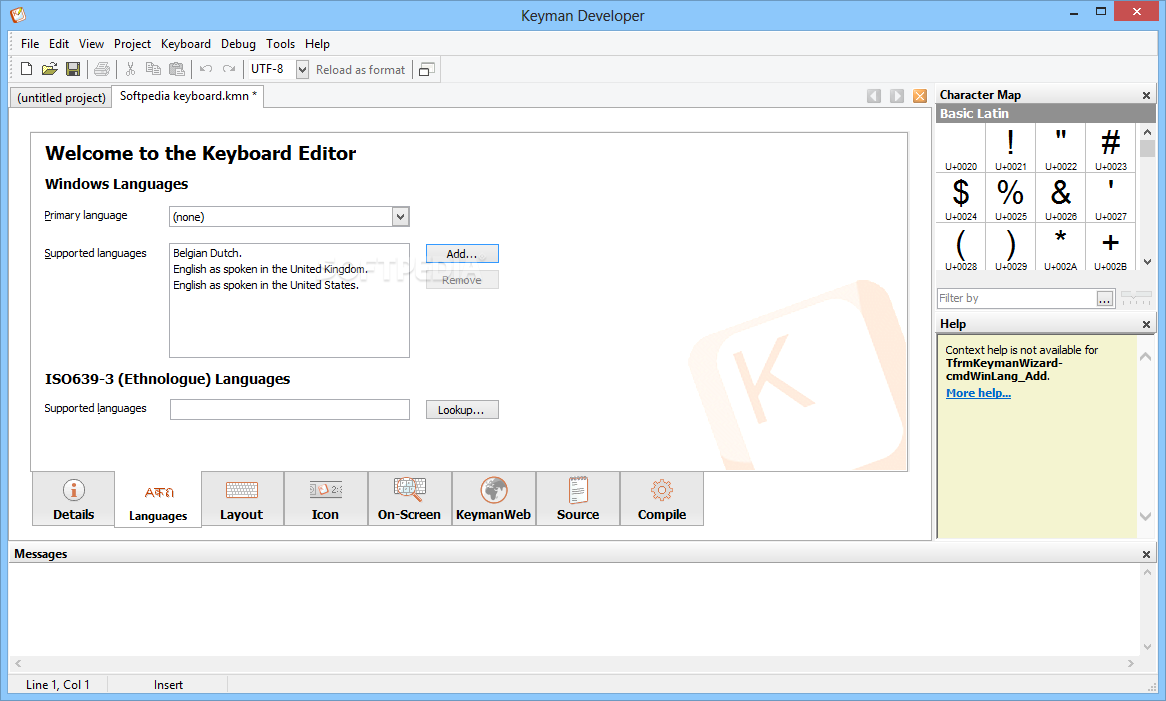
Task: Select the Languages editor tab
Action: click(x=158, y=500)
